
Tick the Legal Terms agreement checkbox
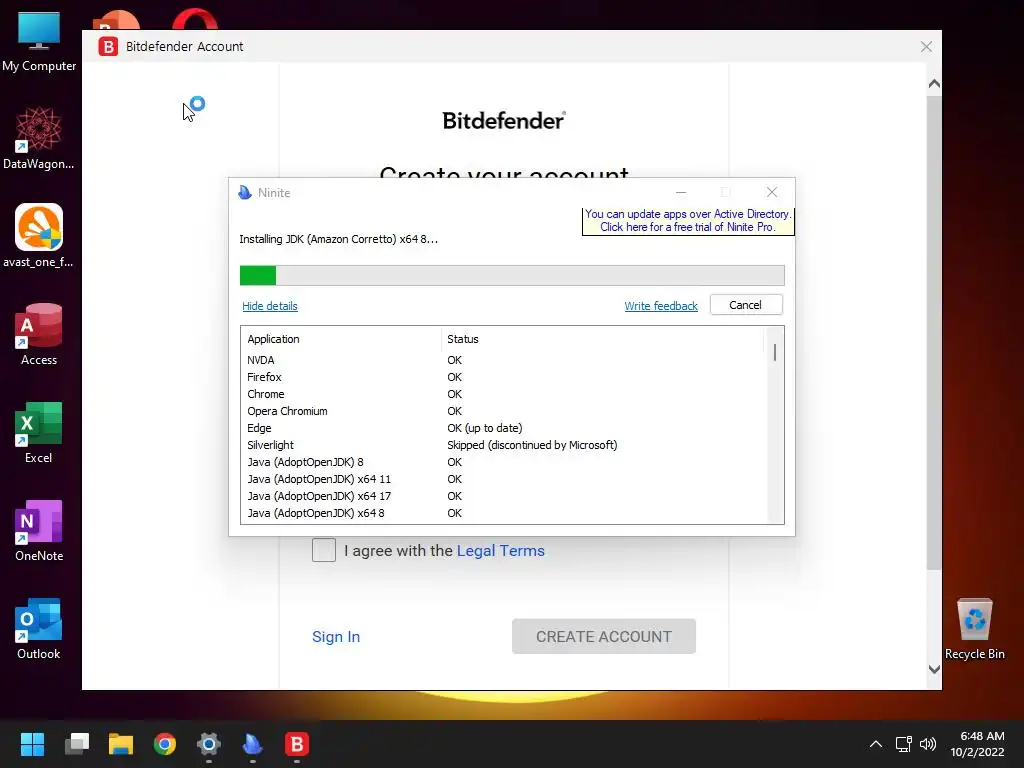(x=324, y=550)
